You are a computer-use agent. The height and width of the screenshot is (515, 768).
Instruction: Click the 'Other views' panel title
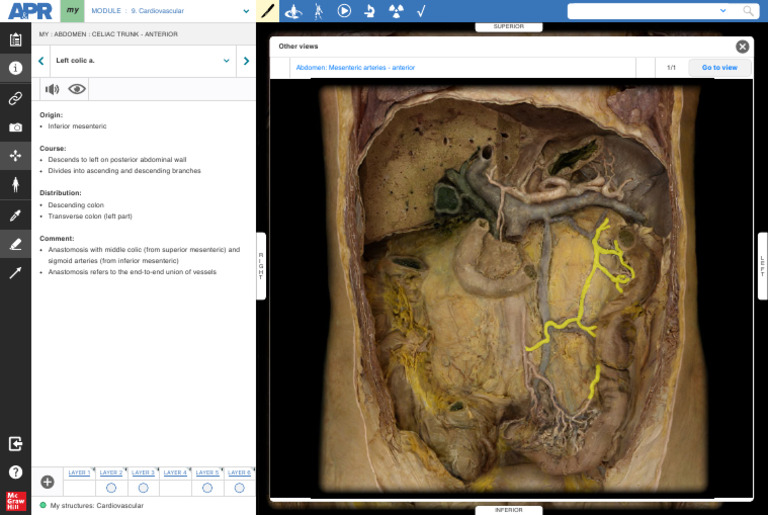coord(298,46)
